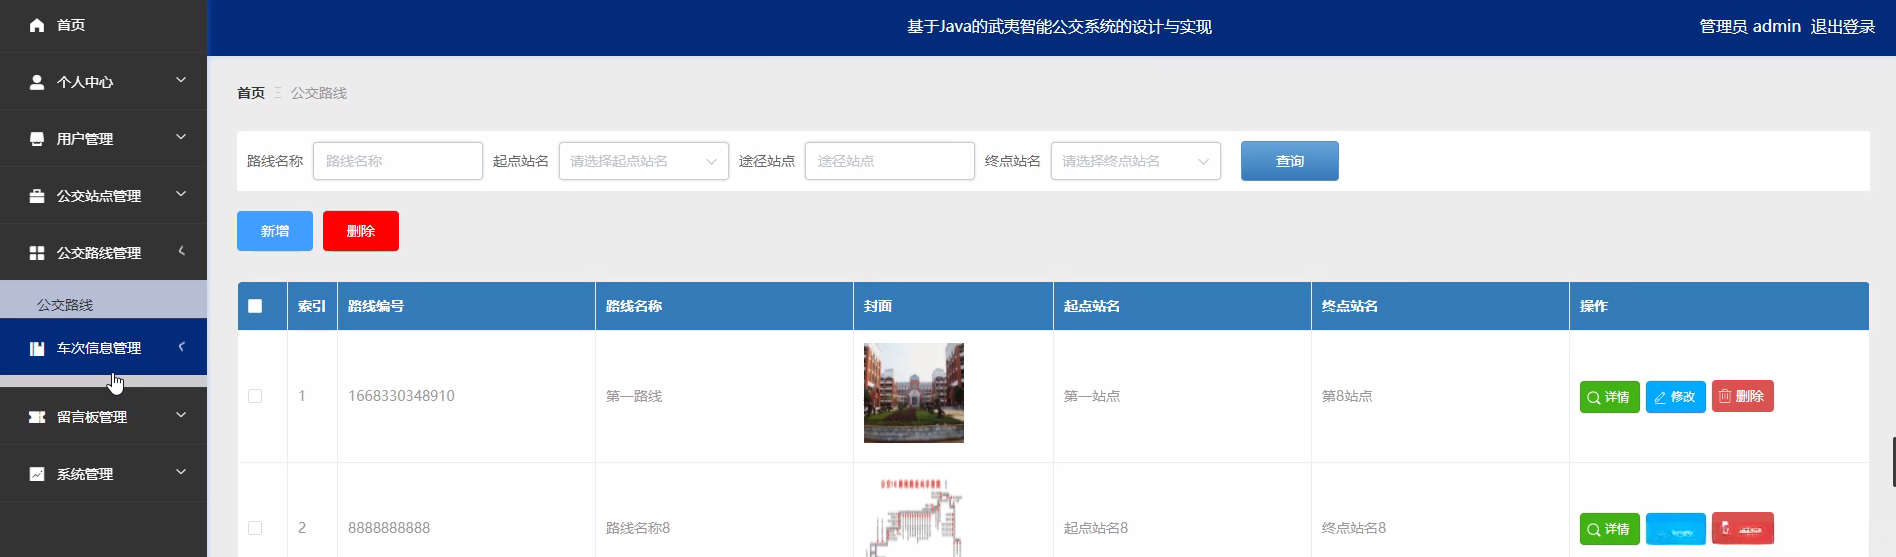Open the 个人中心 menu item
This screenshot has height=557, width=1896.
[x=103, y=82]
